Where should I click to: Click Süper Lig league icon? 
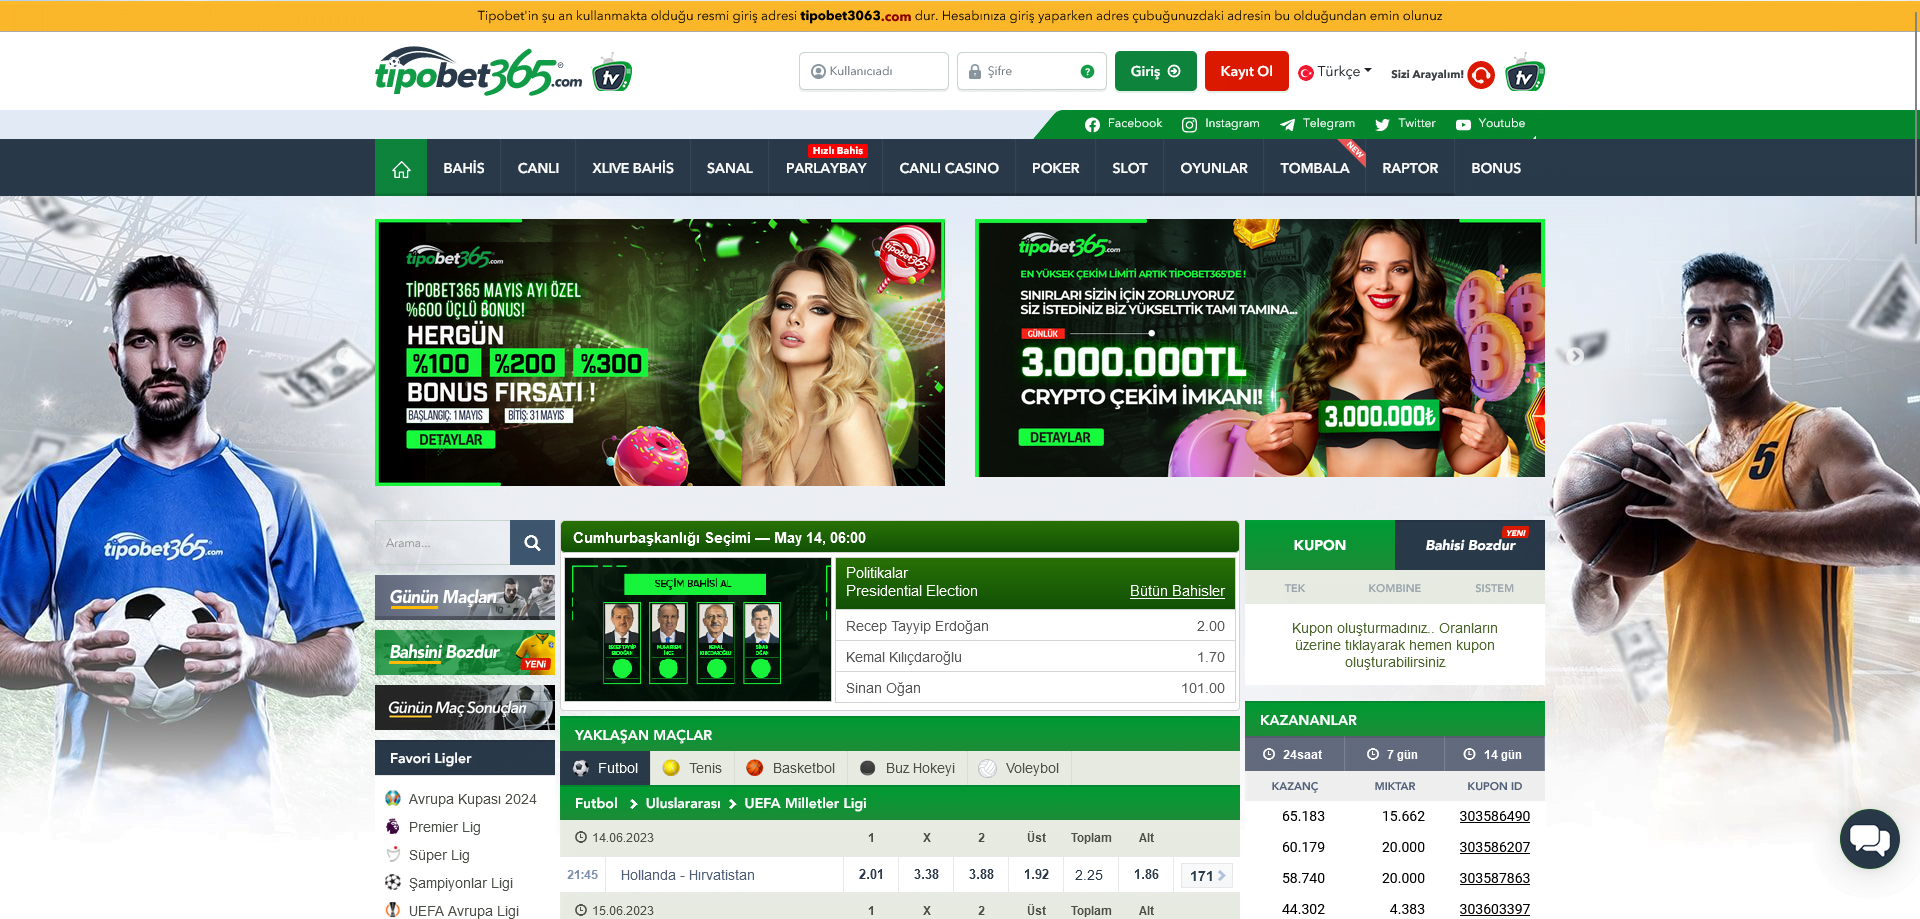coord(393,854)
